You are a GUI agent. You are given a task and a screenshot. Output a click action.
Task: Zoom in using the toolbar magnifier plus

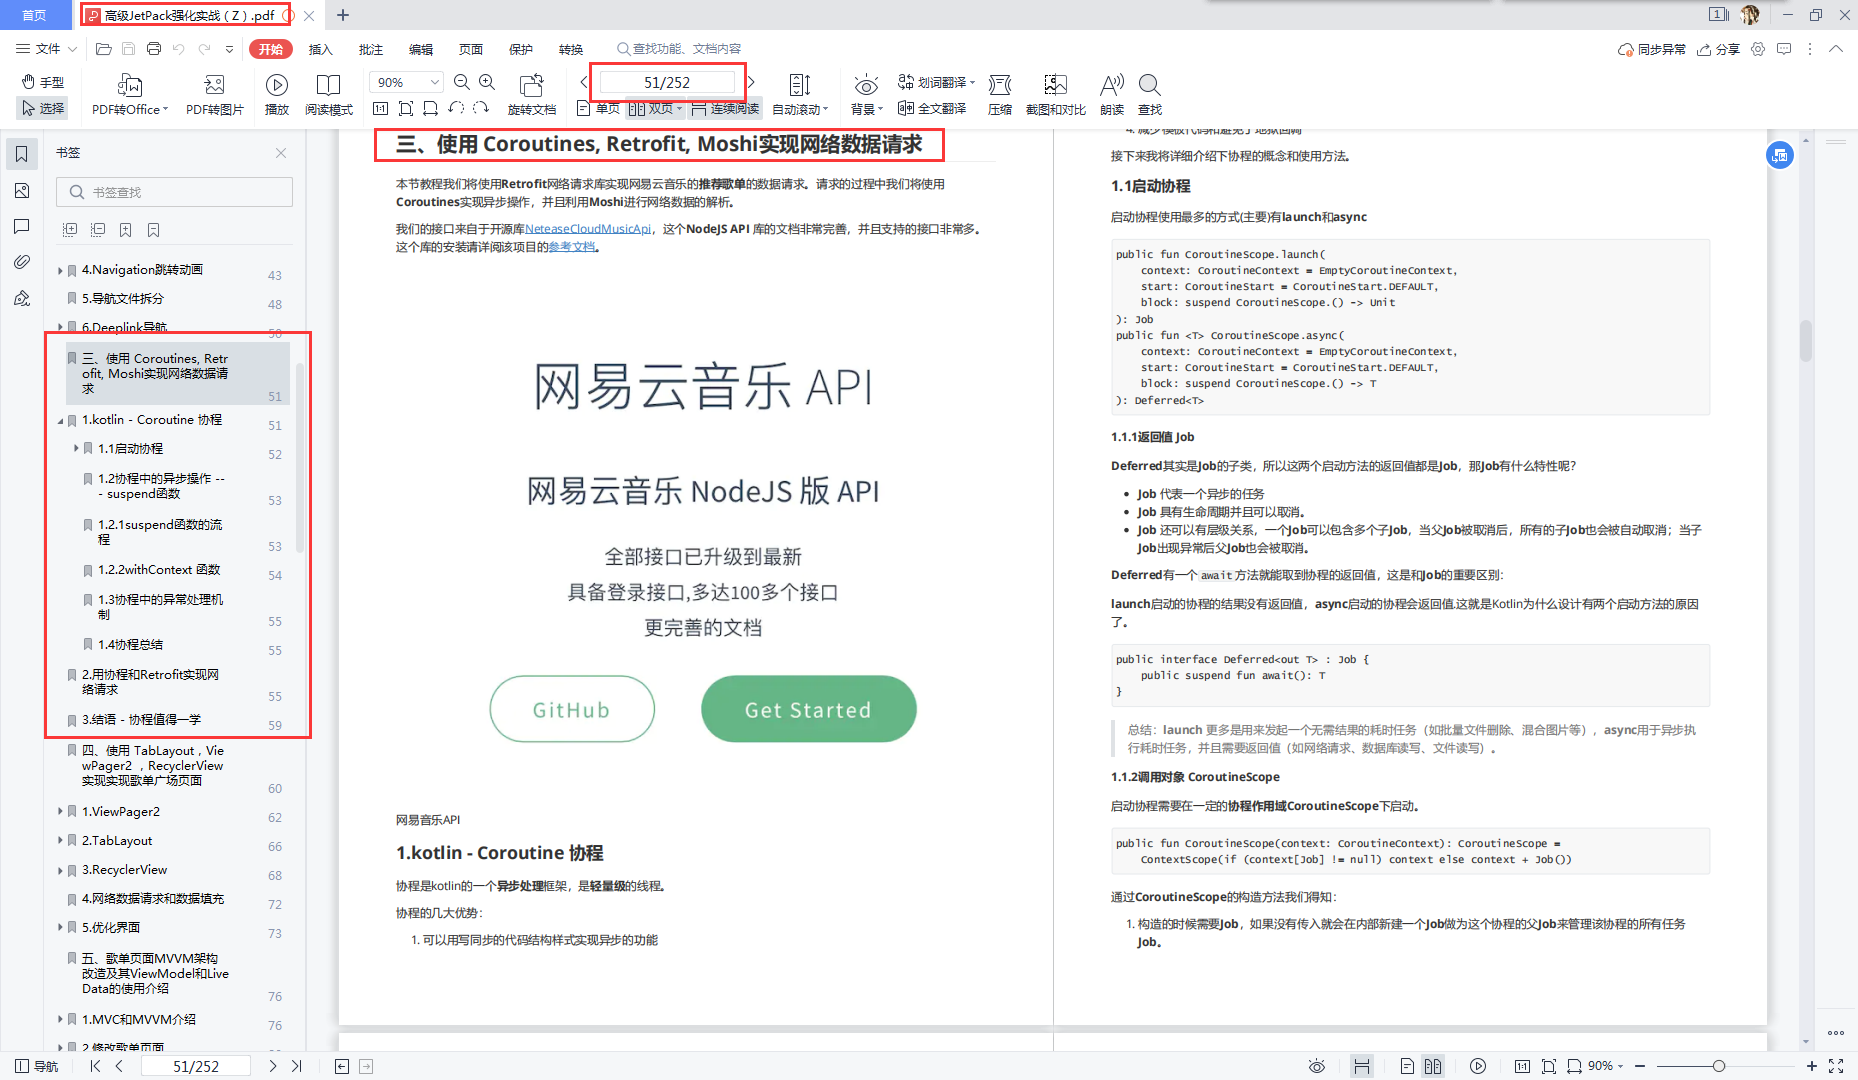(x=487, y=82)
